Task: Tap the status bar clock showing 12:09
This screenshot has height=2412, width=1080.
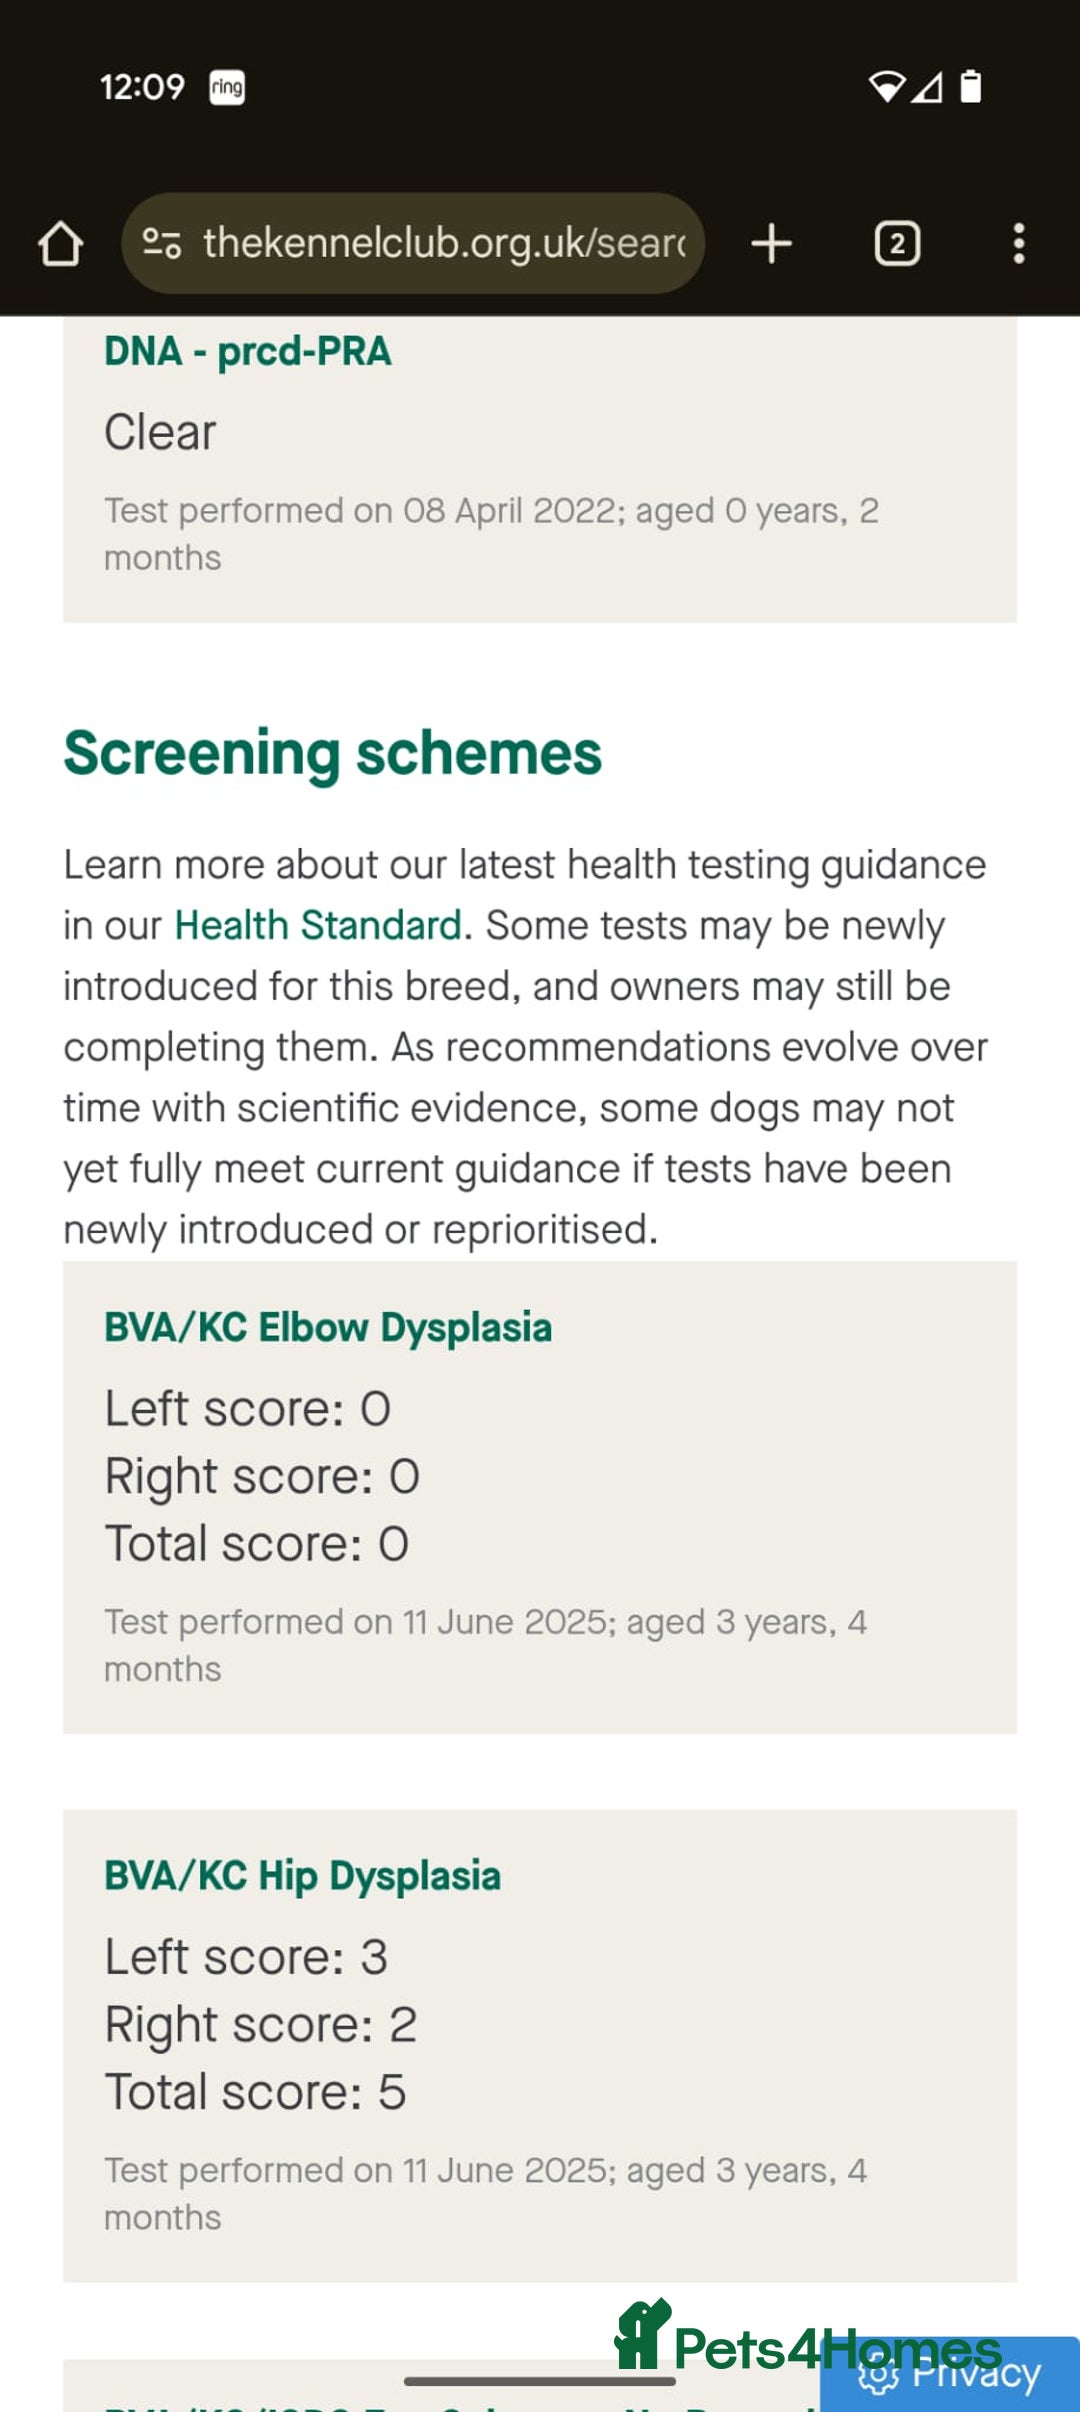Action: (x=142, y=87)
